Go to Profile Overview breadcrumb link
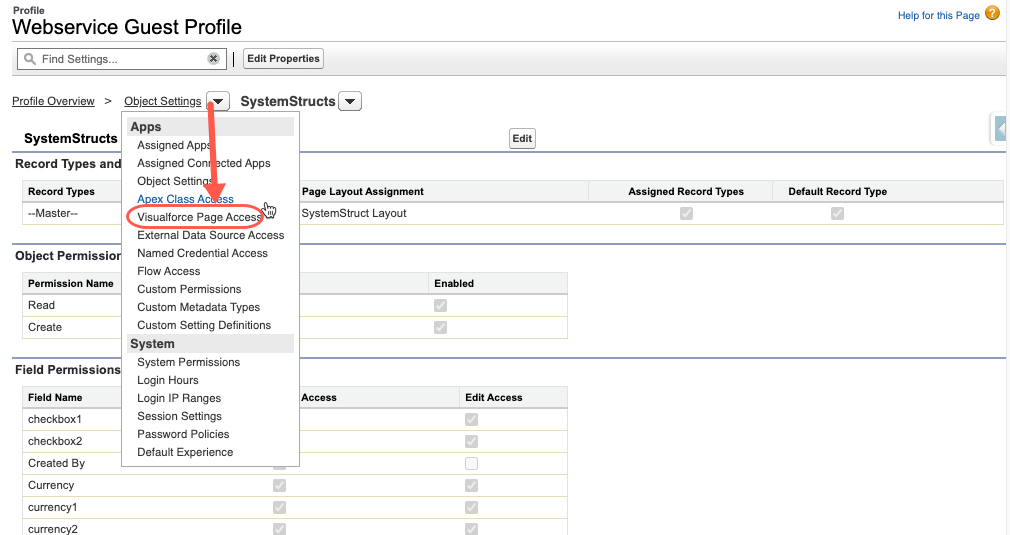This screenshot has width=1010, height=535. pos(53,101)
